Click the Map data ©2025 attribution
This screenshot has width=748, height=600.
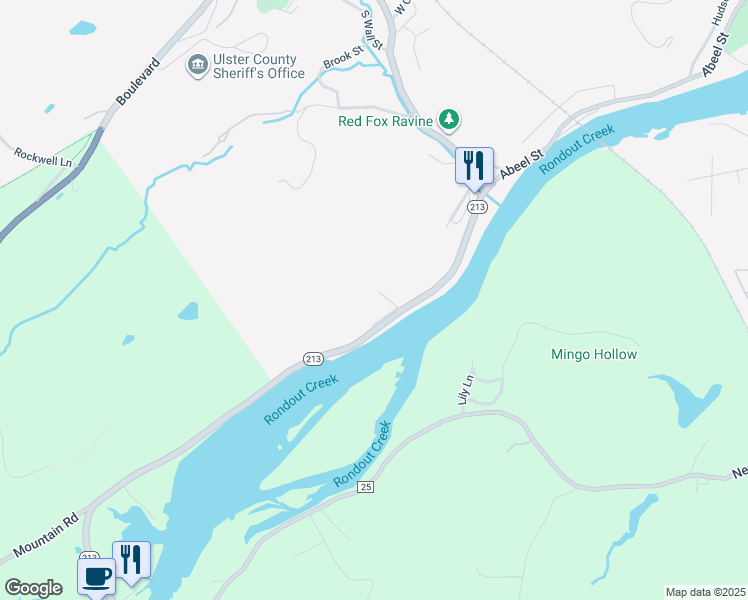(x=706, y=592)
